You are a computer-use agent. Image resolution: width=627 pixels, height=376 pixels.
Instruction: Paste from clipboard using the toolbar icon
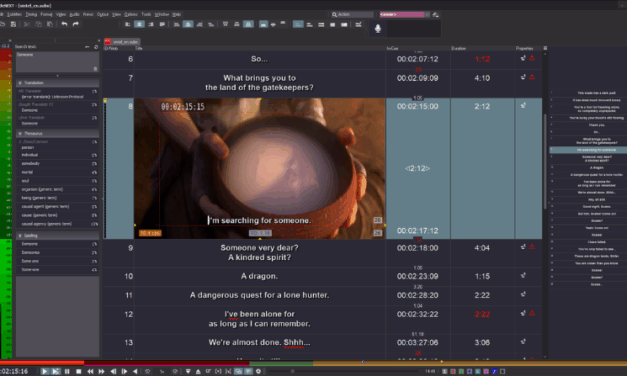pos(50,24)
